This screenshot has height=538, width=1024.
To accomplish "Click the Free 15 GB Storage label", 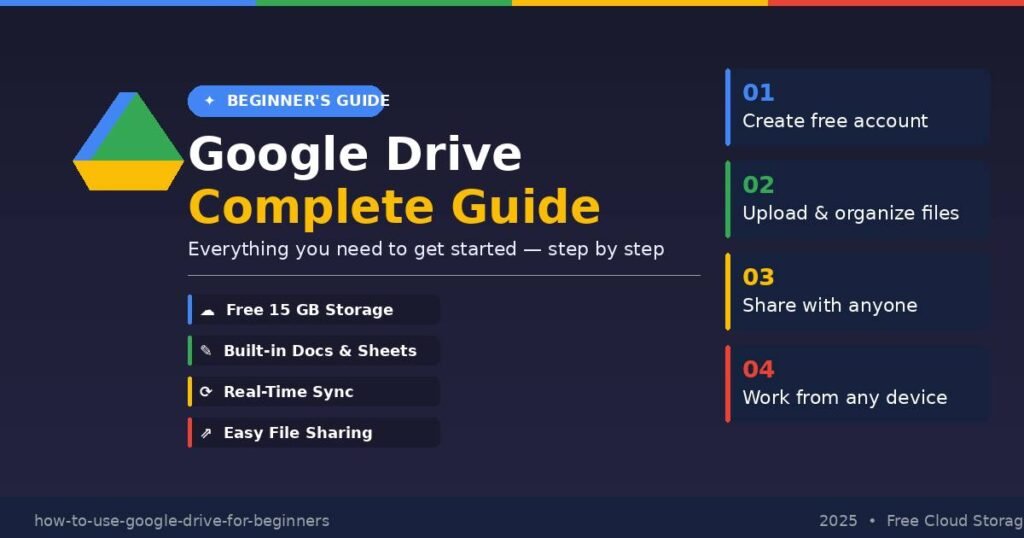I will (x=310, y=309).
